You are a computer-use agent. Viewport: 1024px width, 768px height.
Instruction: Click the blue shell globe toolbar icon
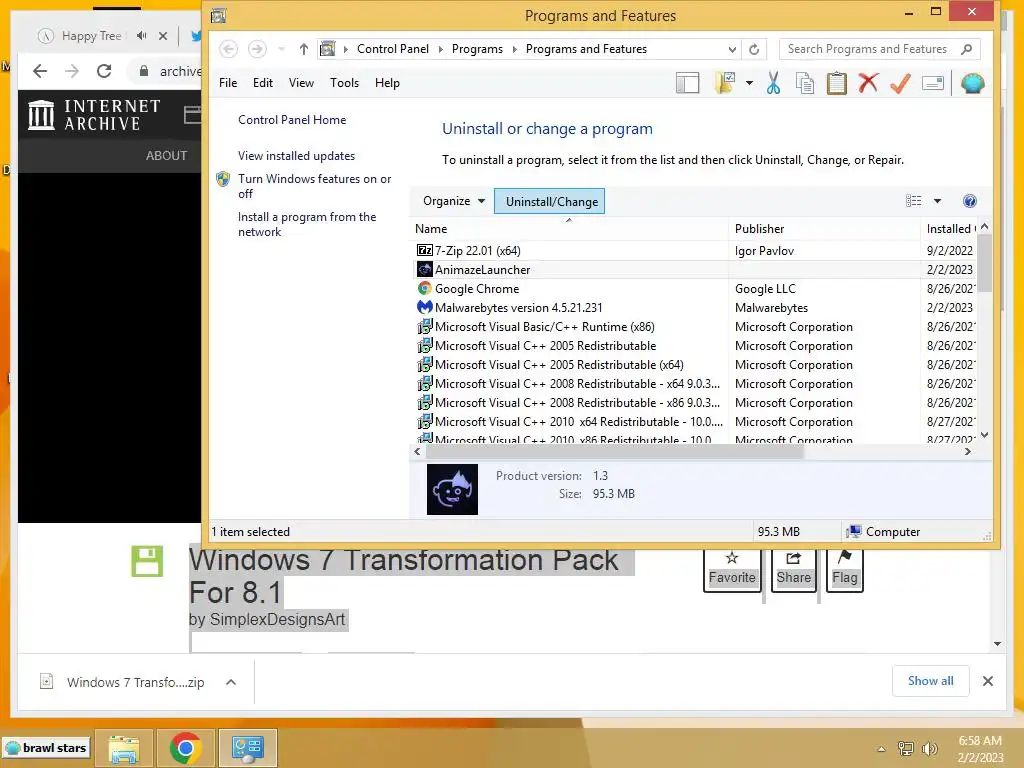pos(972,83)
